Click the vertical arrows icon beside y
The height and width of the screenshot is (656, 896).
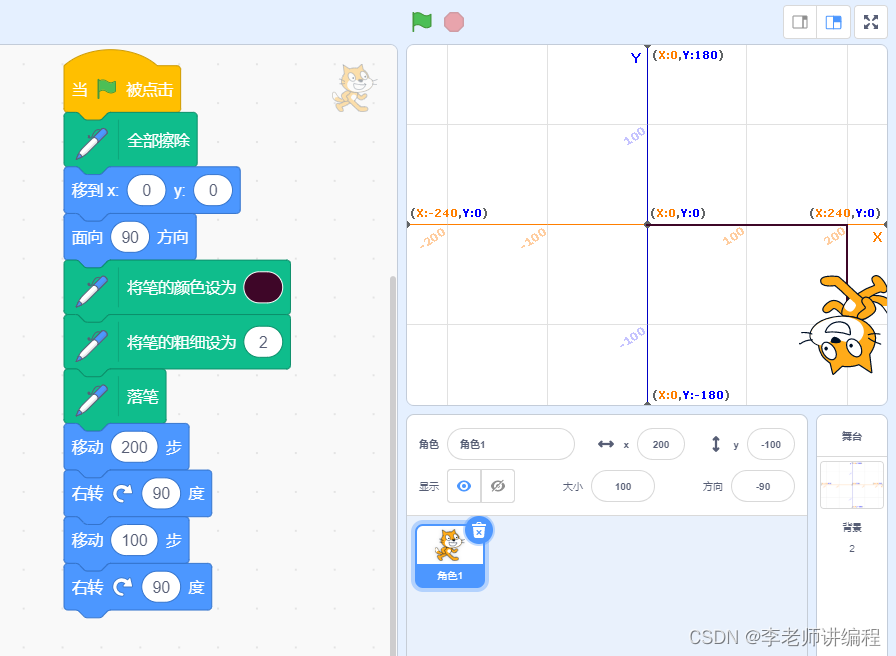(715, 444)
